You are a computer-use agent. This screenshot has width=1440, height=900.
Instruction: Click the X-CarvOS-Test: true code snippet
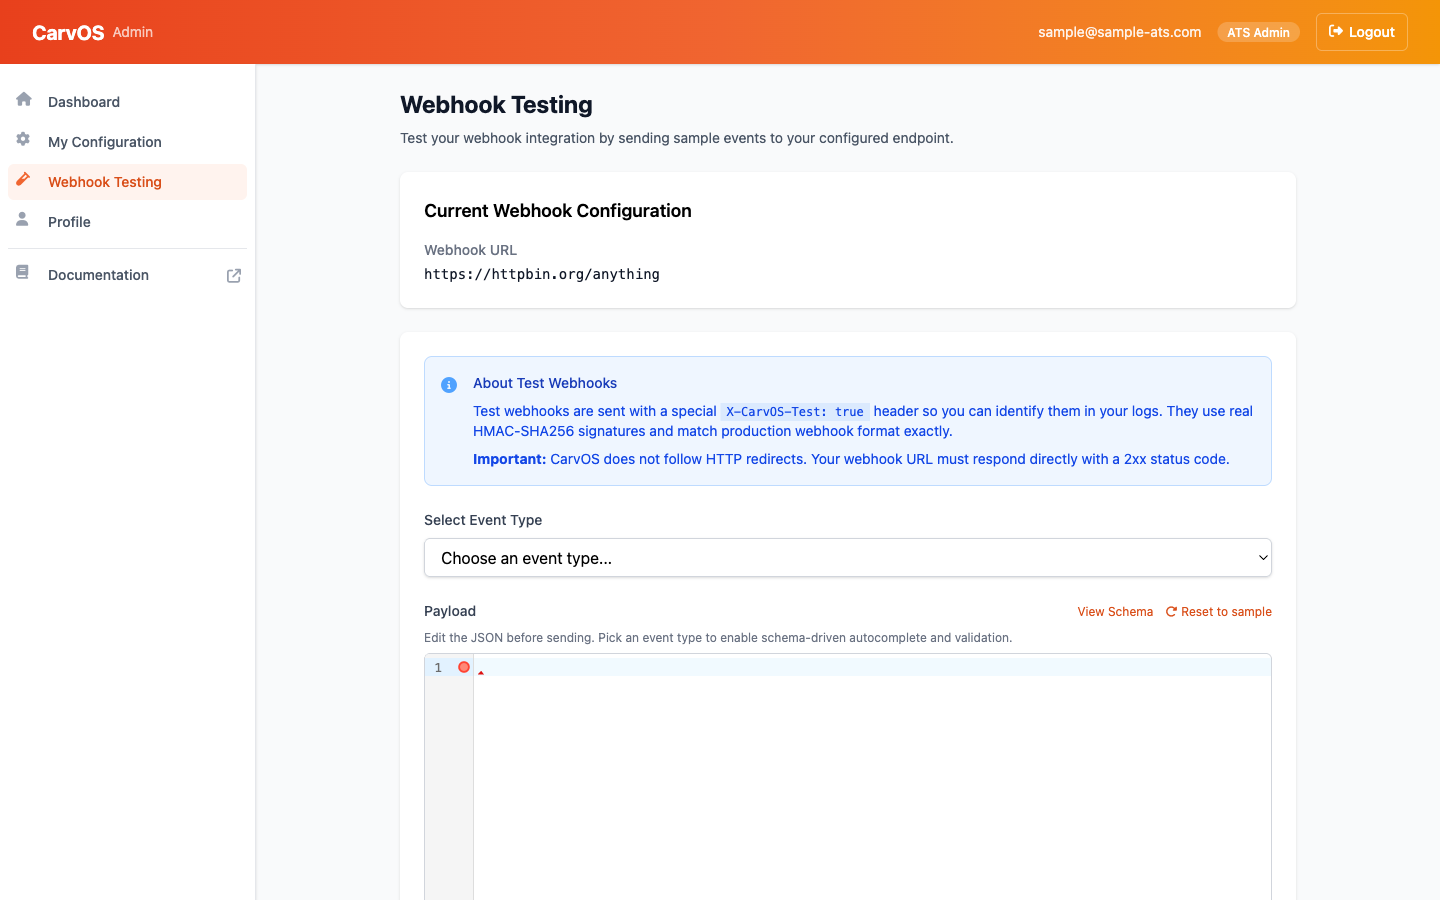pyautogui.click(x=795, y=411)
